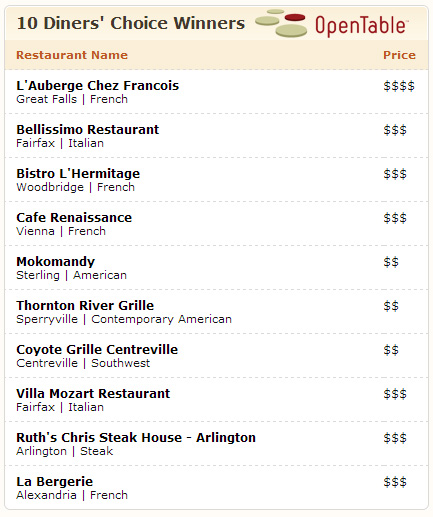Click the Price column header

[399, 55]
